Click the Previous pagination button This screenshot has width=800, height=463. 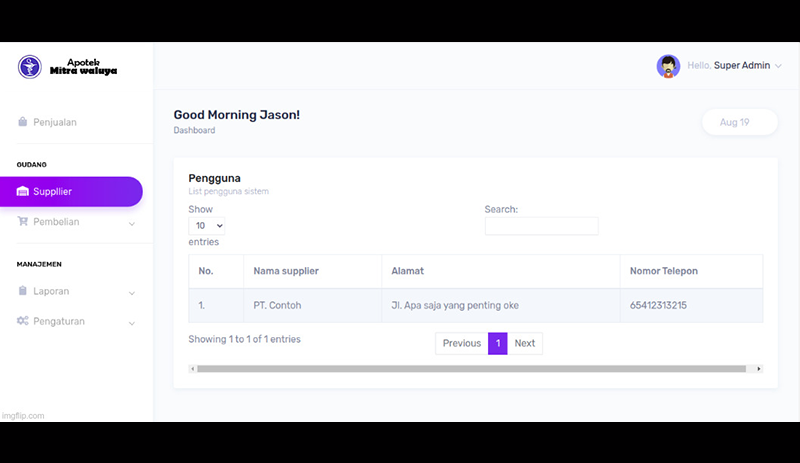pyautogui.click(x=461, y=343)
